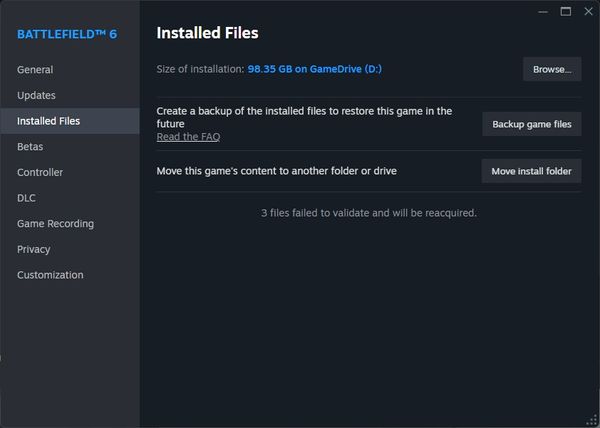Select the Installed Files tab
This screenshot has height=428, width=600.
point(49,121)
